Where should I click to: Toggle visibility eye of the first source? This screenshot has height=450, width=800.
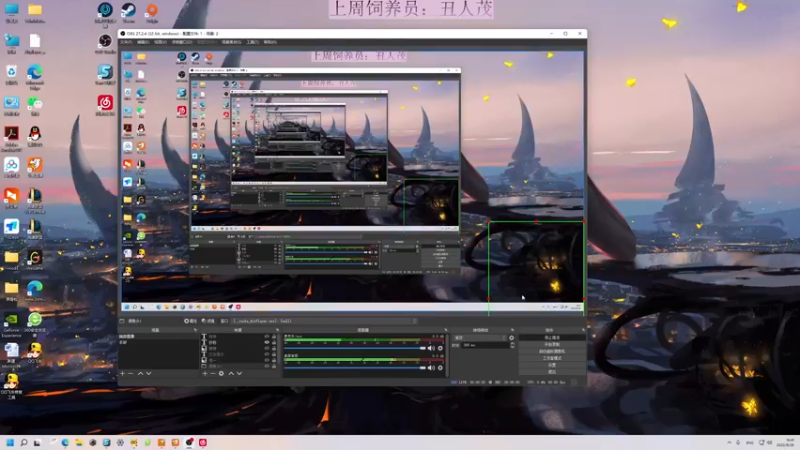266,336
